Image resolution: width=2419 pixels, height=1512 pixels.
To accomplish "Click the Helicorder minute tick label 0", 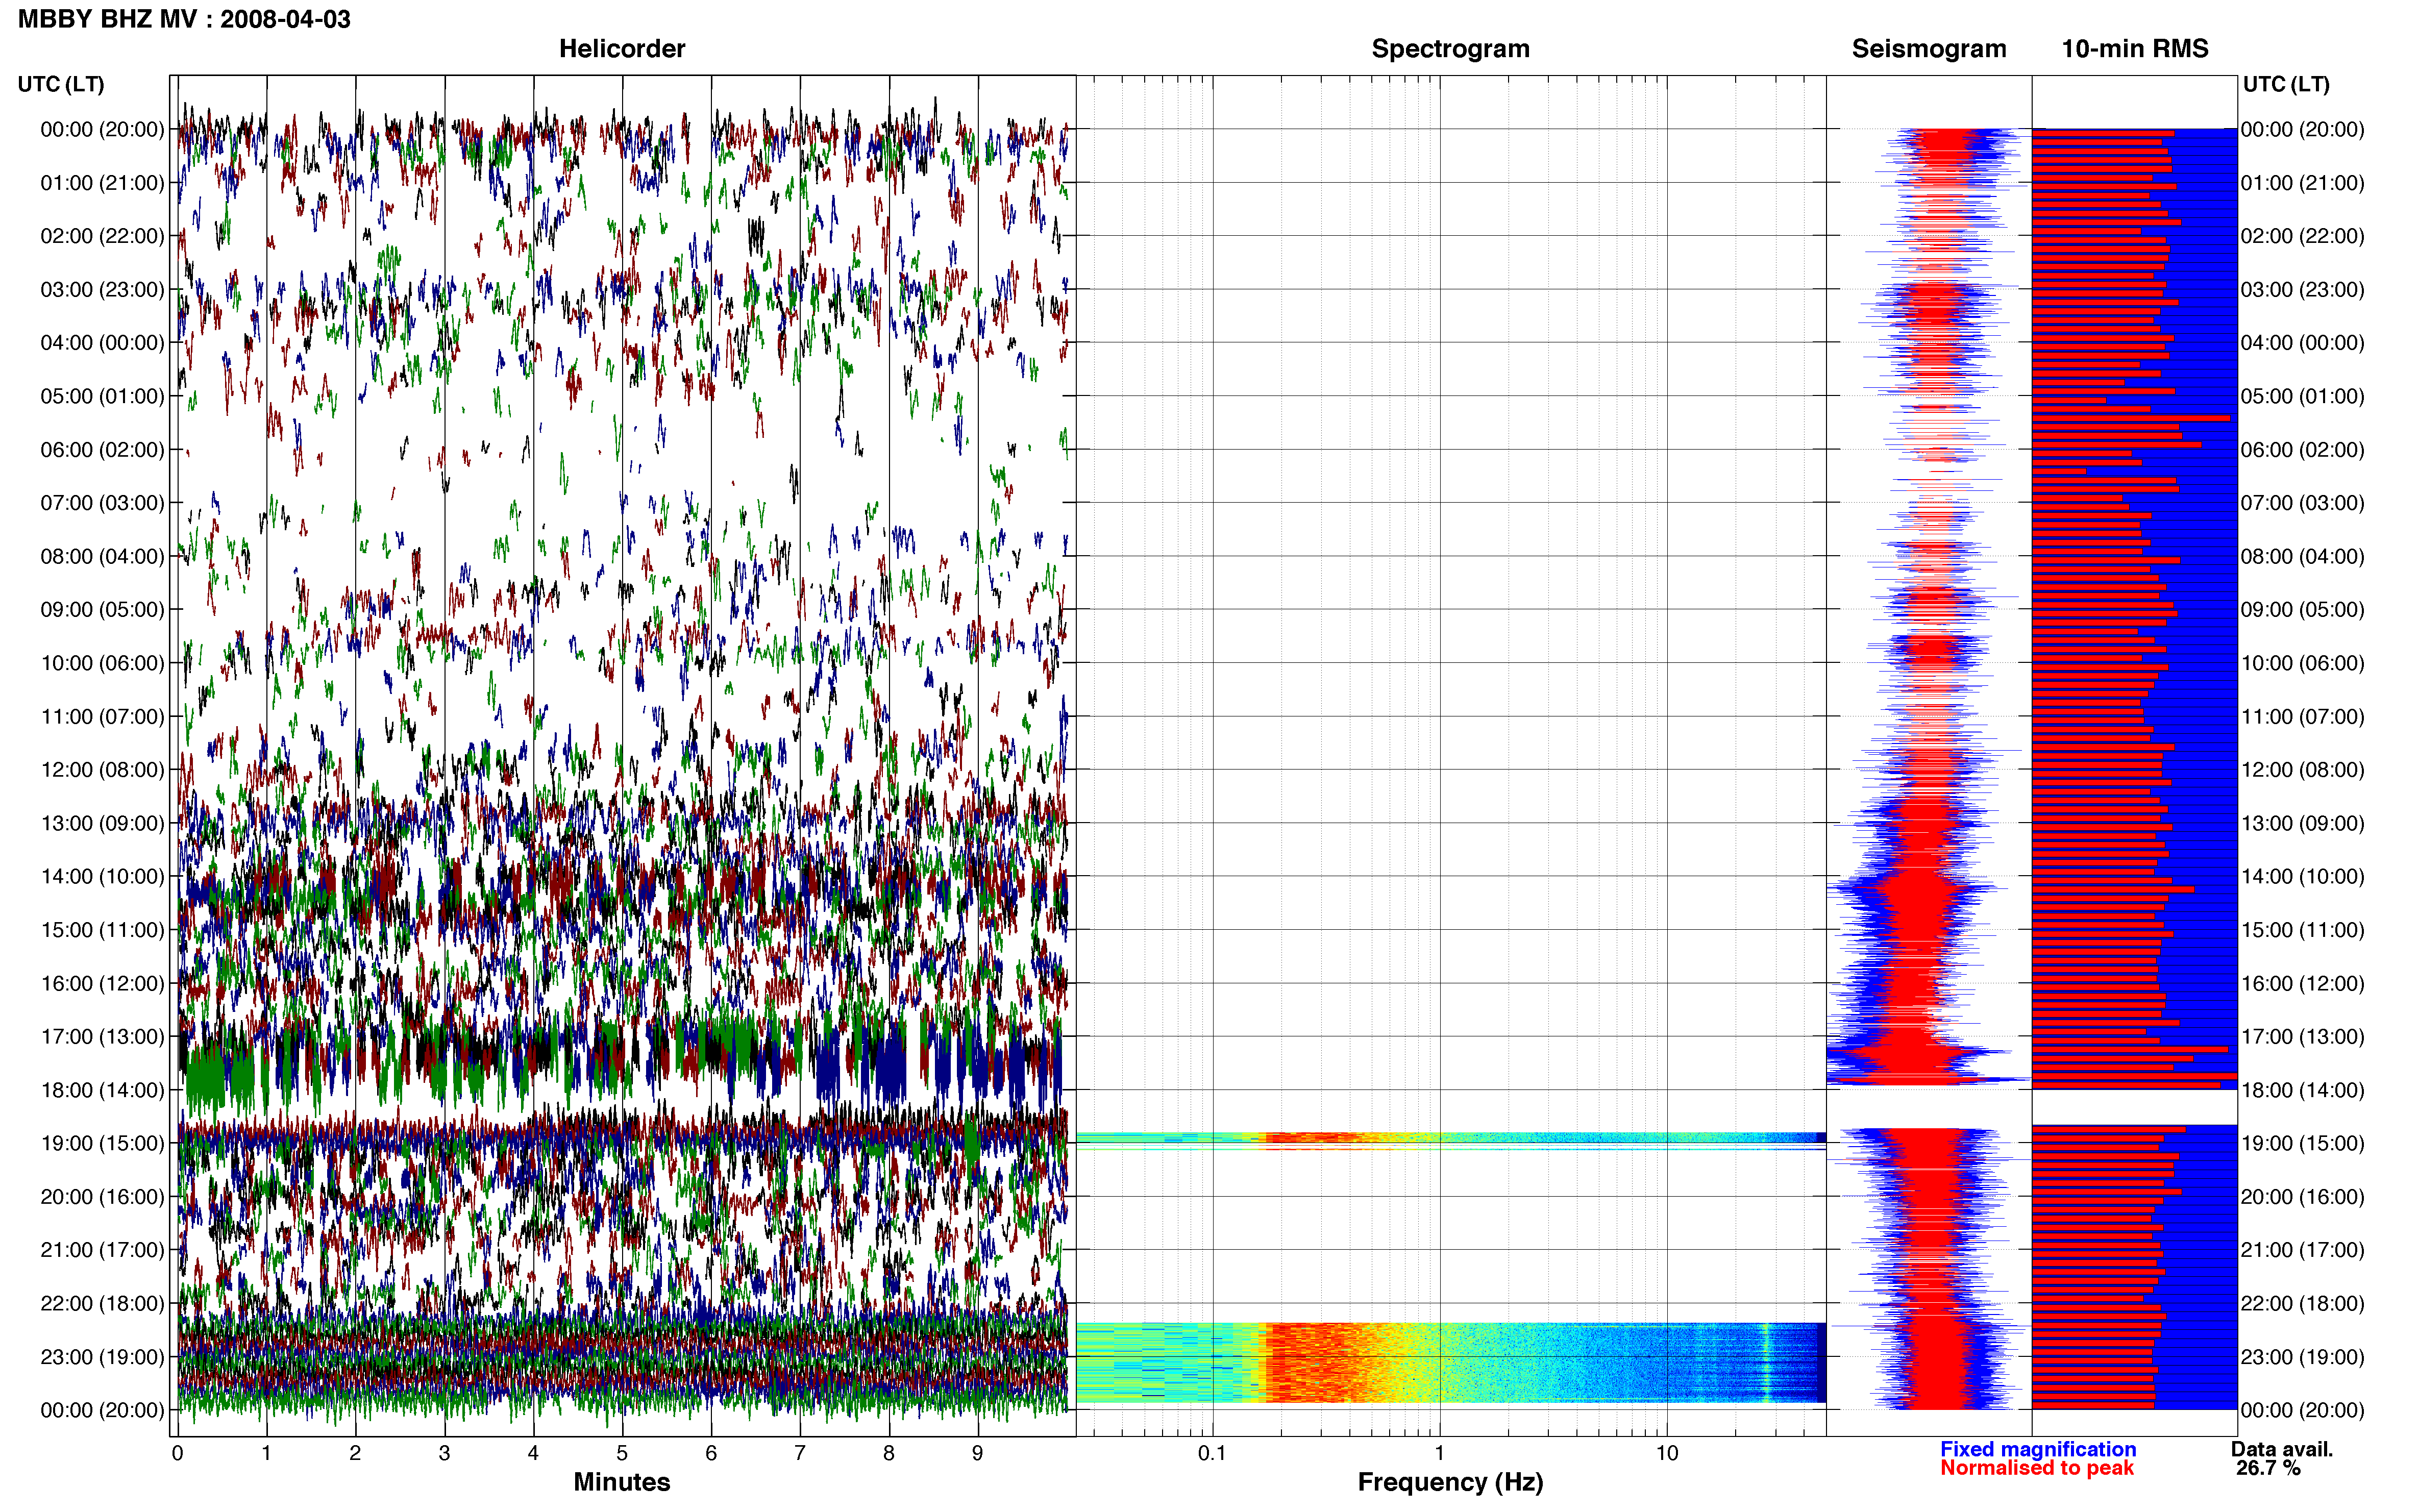I will click(x=177, y=1454).
